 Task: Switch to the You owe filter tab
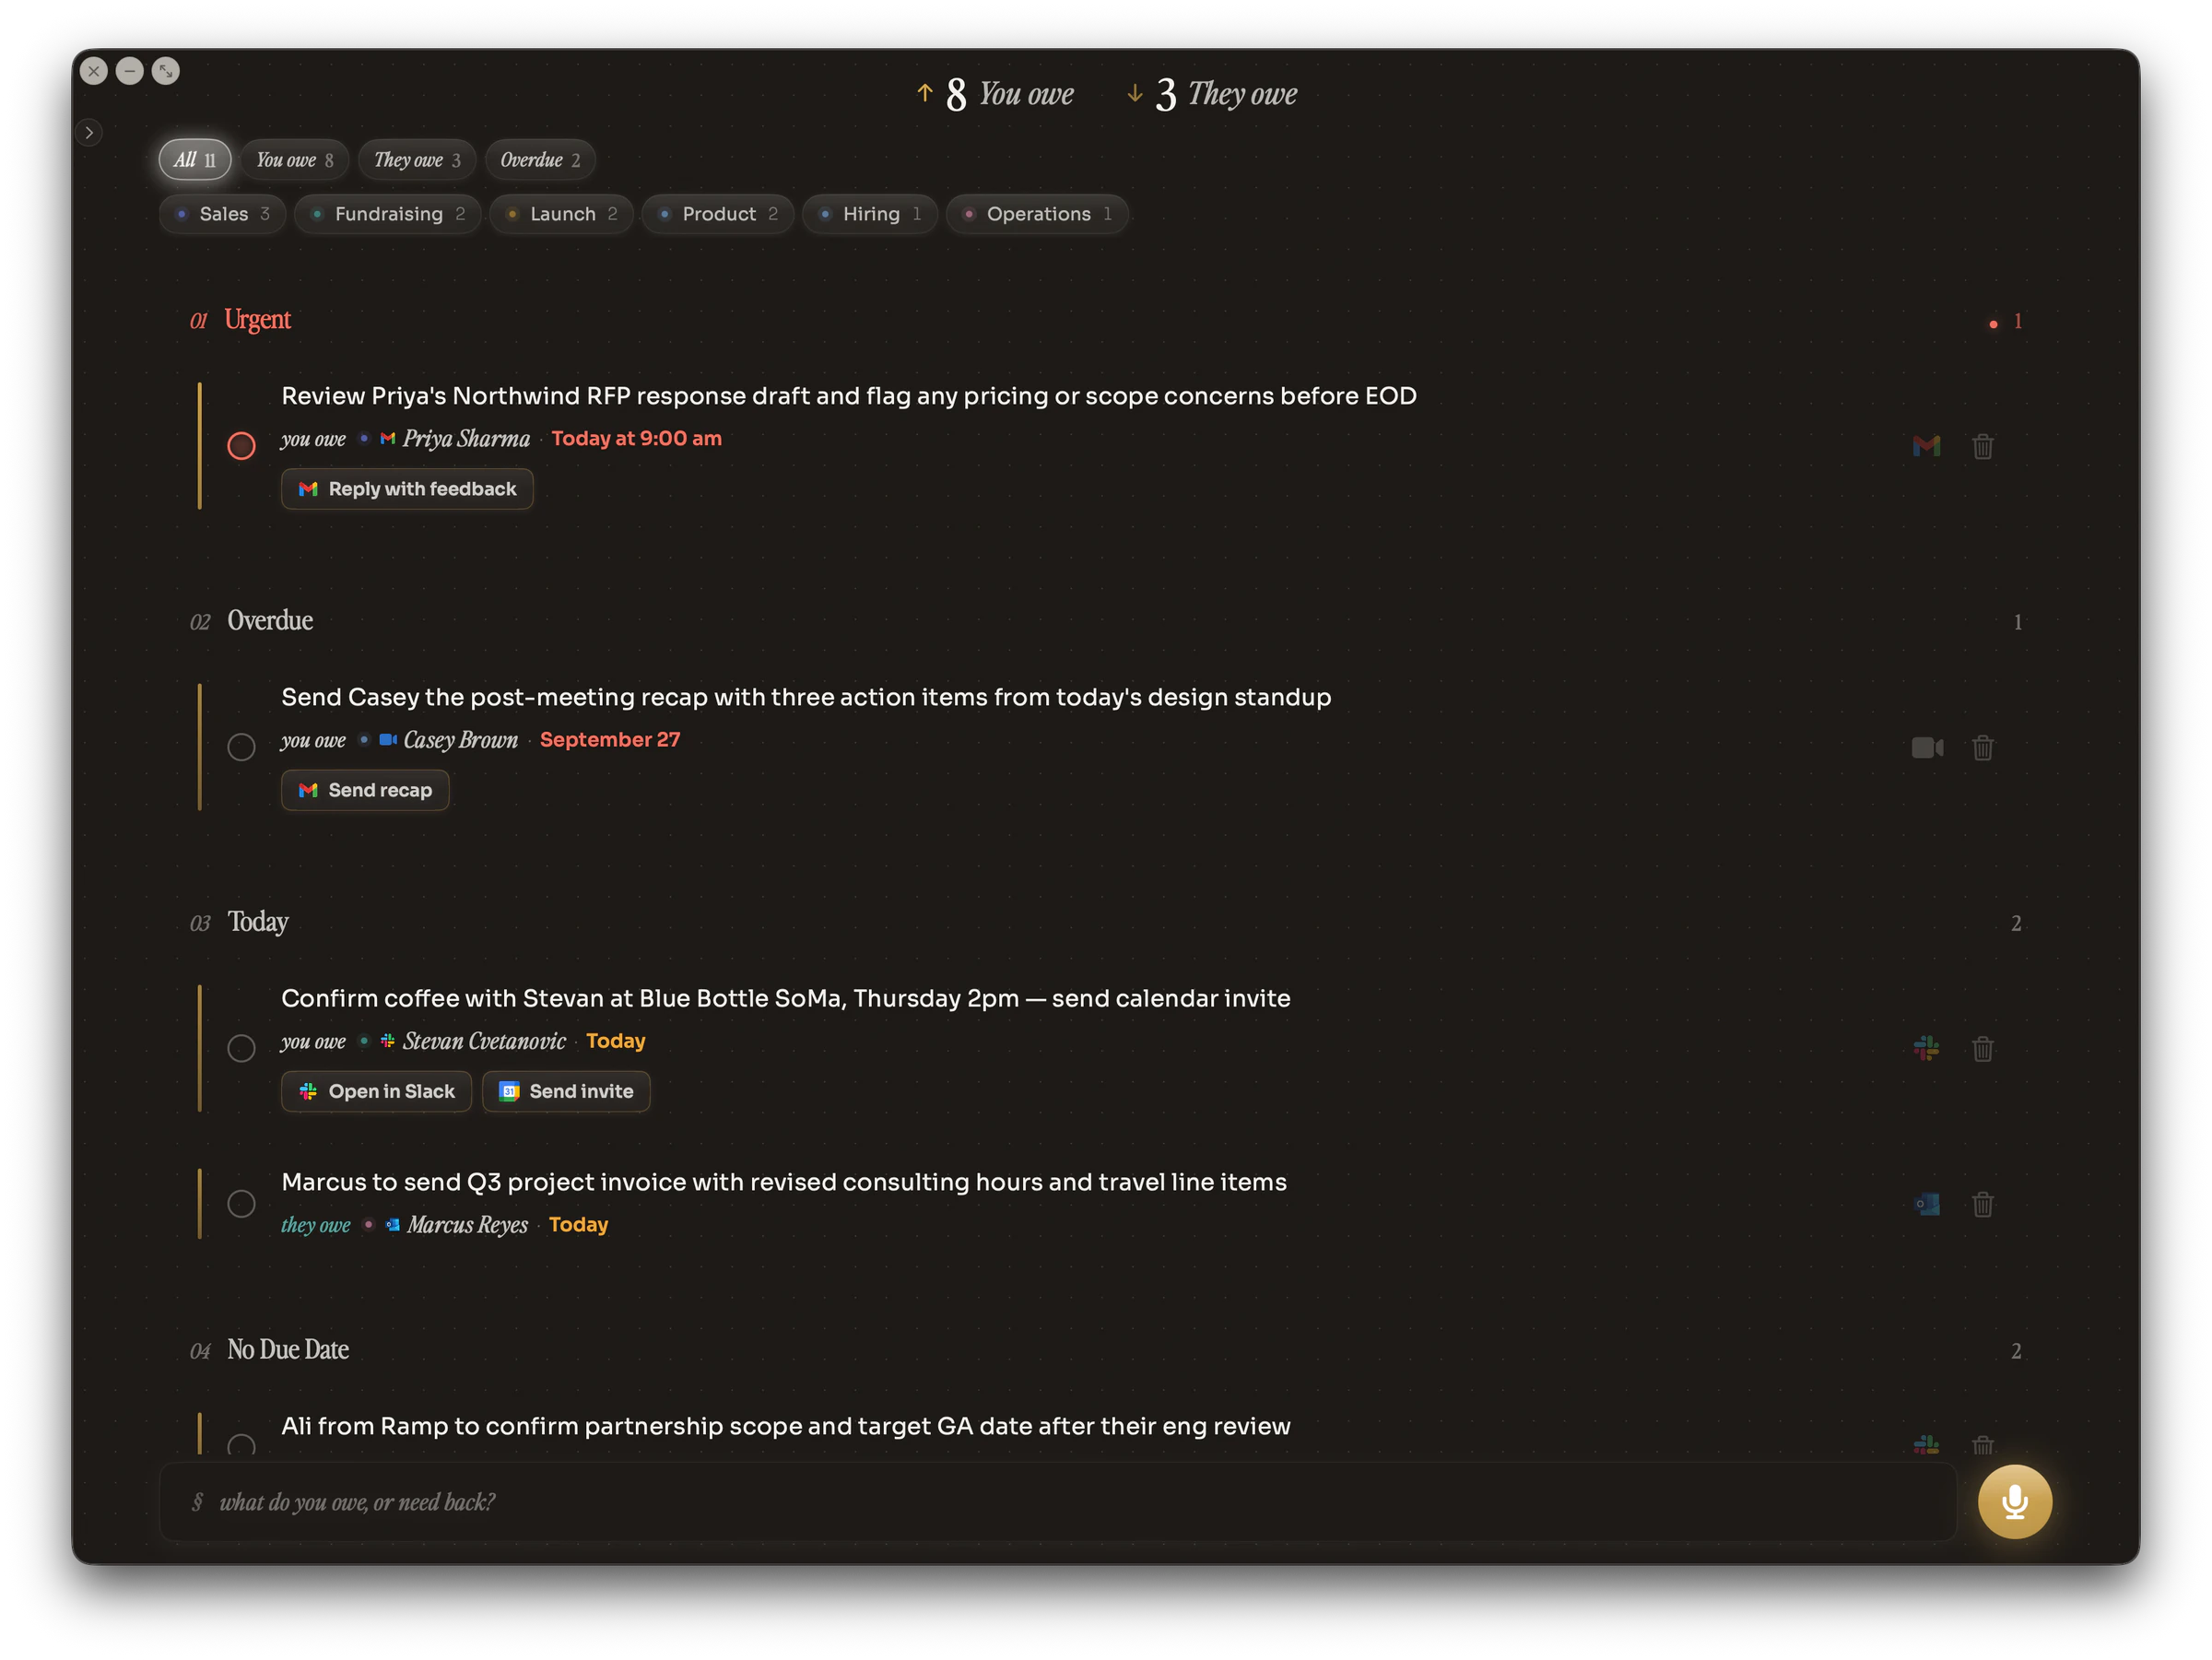click(x=294, y=160)
